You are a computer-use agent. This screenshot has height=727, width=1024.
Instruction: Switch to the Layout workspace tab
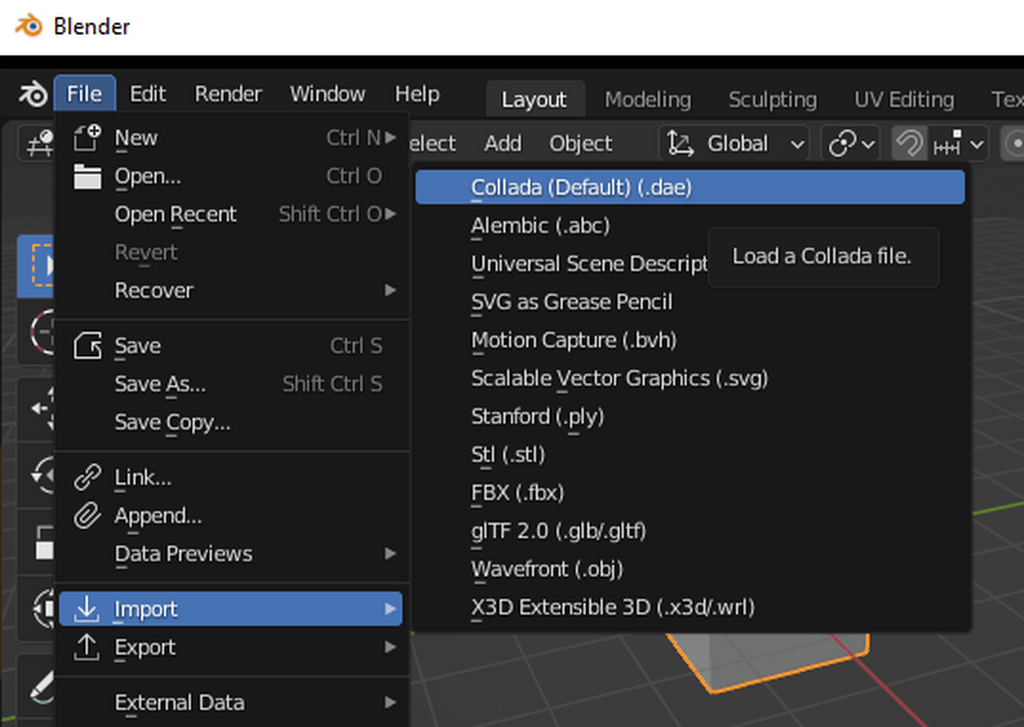pyautogui.click(x=534, y=99)
